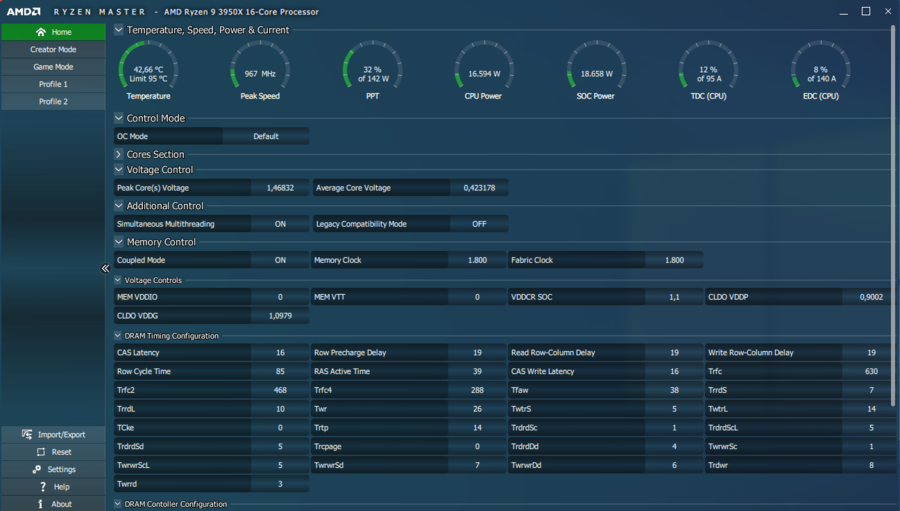Collapse the Additional Control section
This screenshot has width=900, height=511.
(x=119, y=206)
